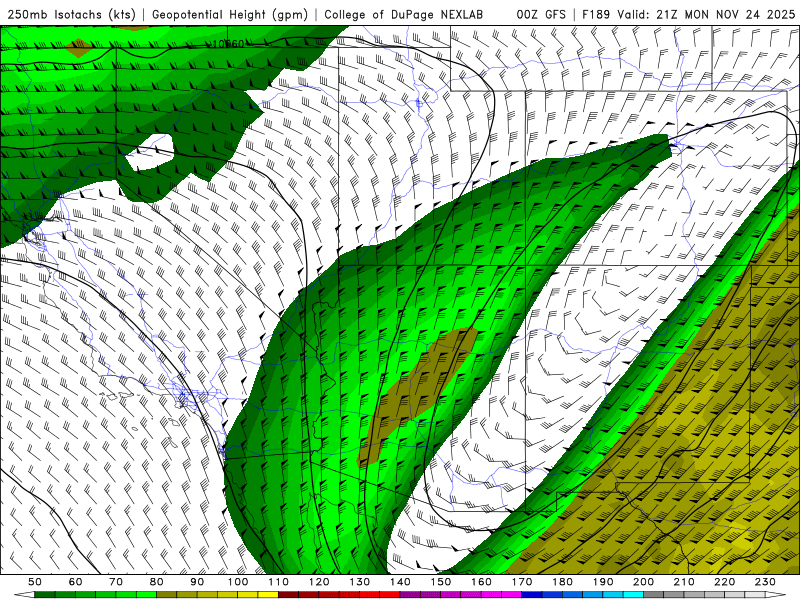Click the '150' value on the color scale
800x600 pixels.
[x=440, y=582]
